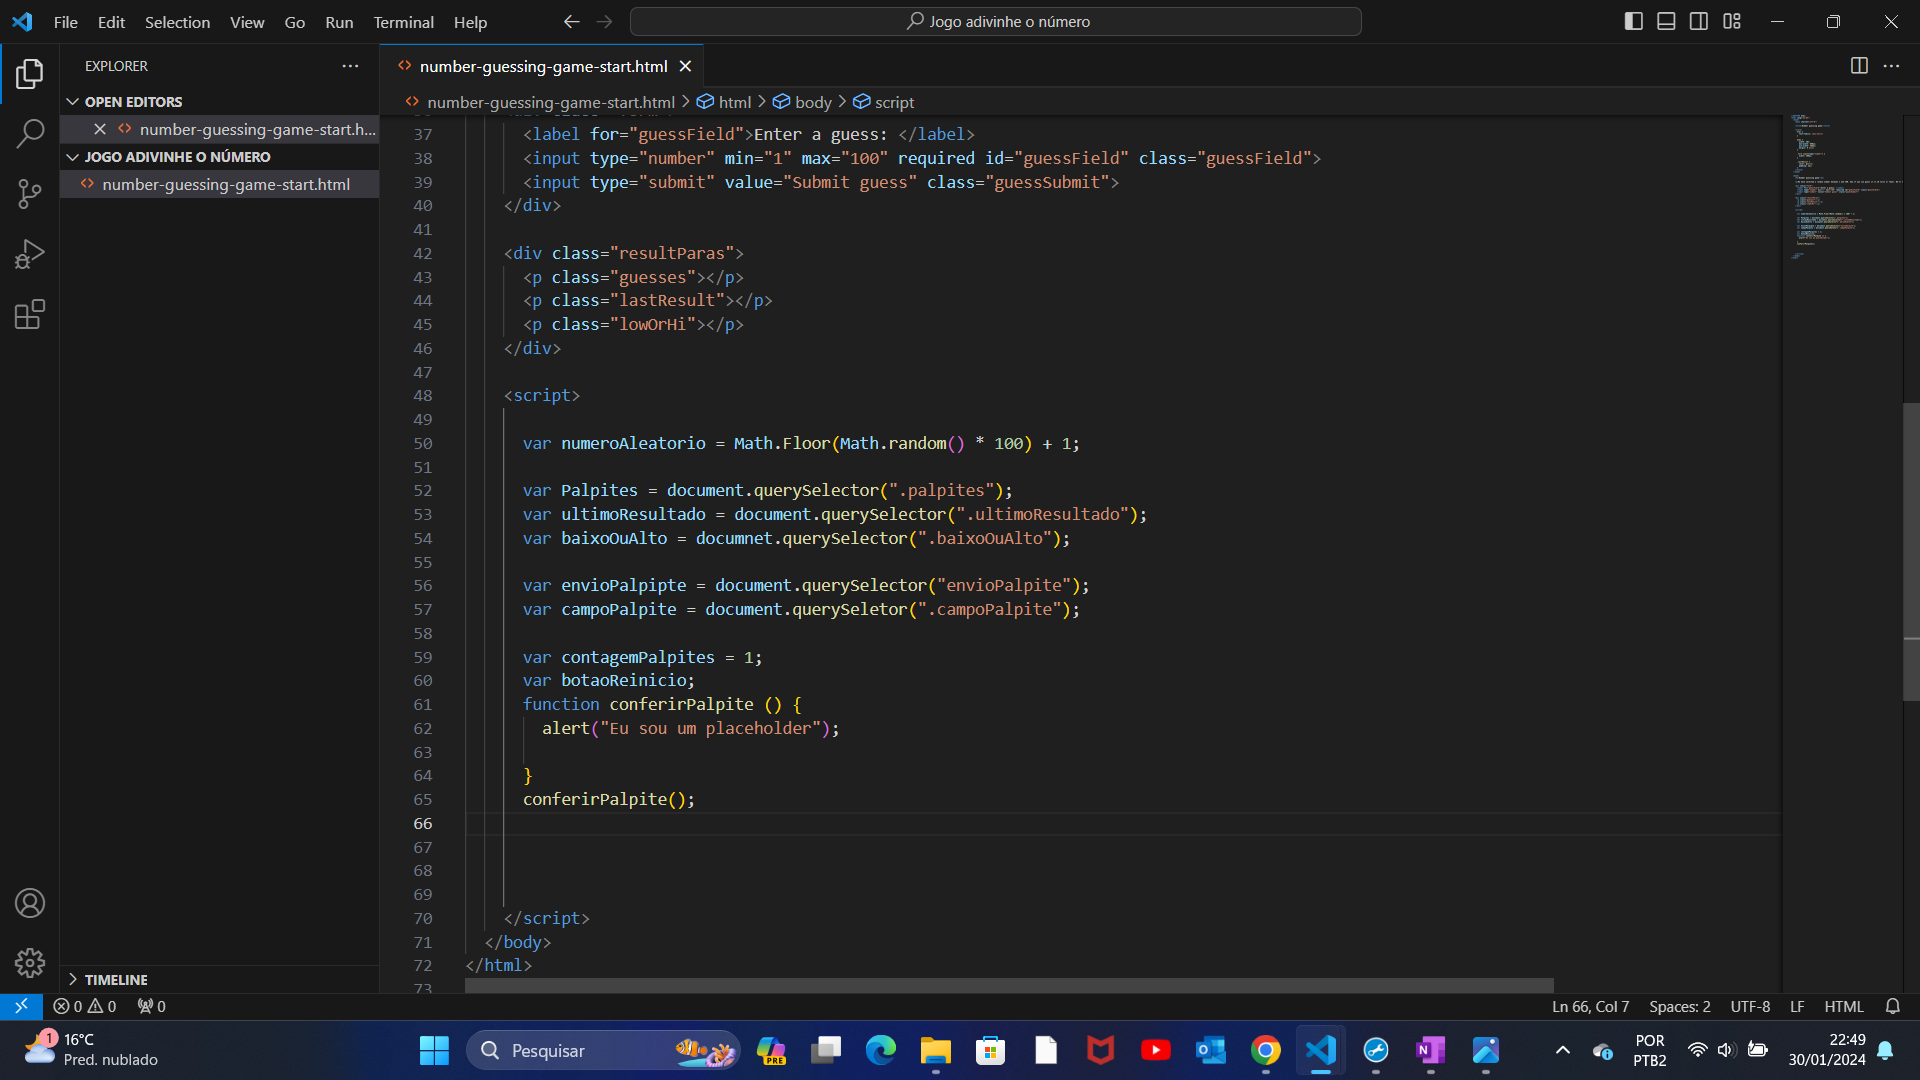This screenshot has width=1920, height=1080.
Task: Open Run and Debug view
Action: tap(30, 254)
